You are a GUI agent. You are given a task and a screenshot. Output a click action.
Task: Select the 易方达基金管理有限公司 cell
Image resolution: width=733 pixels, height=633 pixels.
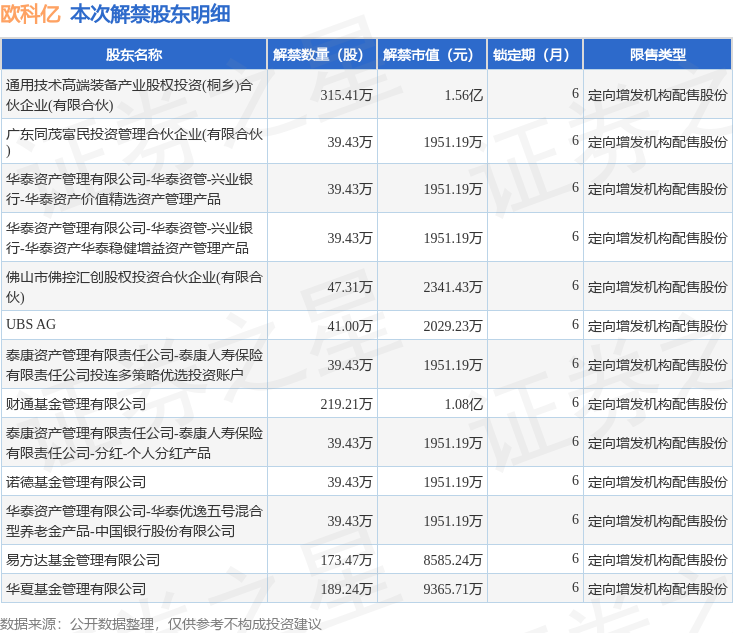tap(134, 559)
